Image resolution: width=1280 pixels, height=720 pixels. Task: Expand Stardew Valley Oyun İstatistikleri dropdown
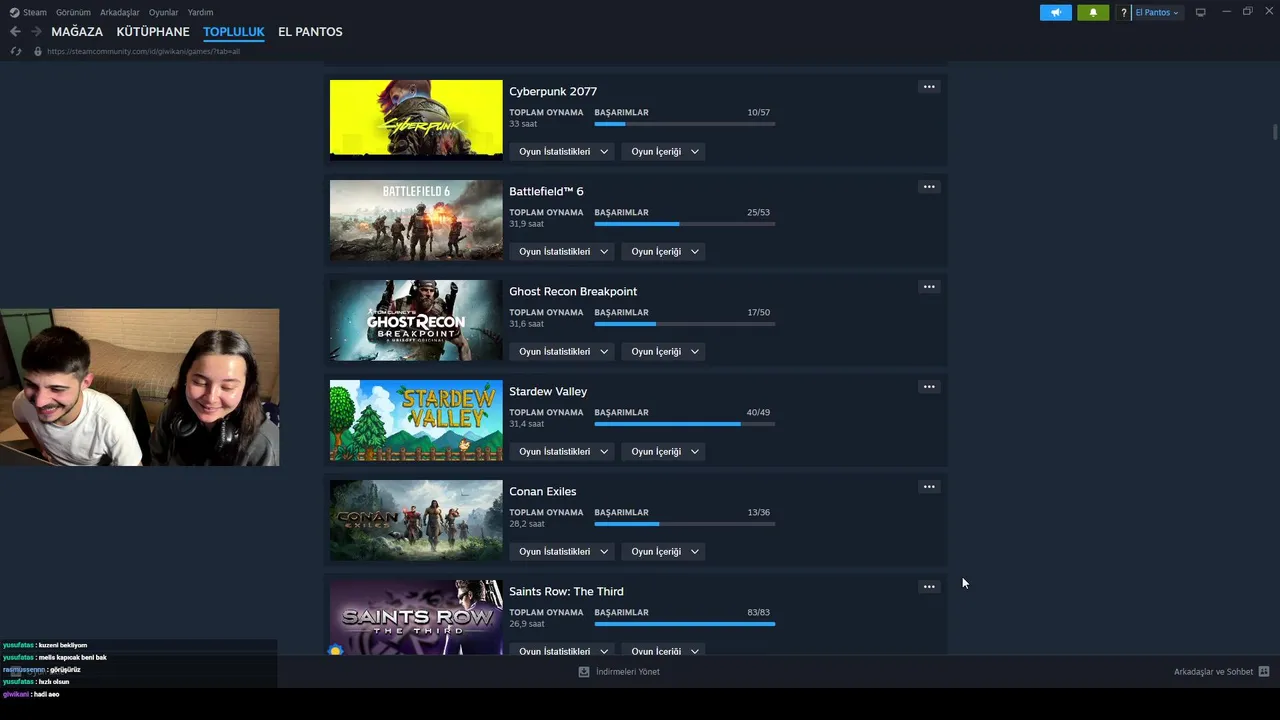[x=562, y=452]
